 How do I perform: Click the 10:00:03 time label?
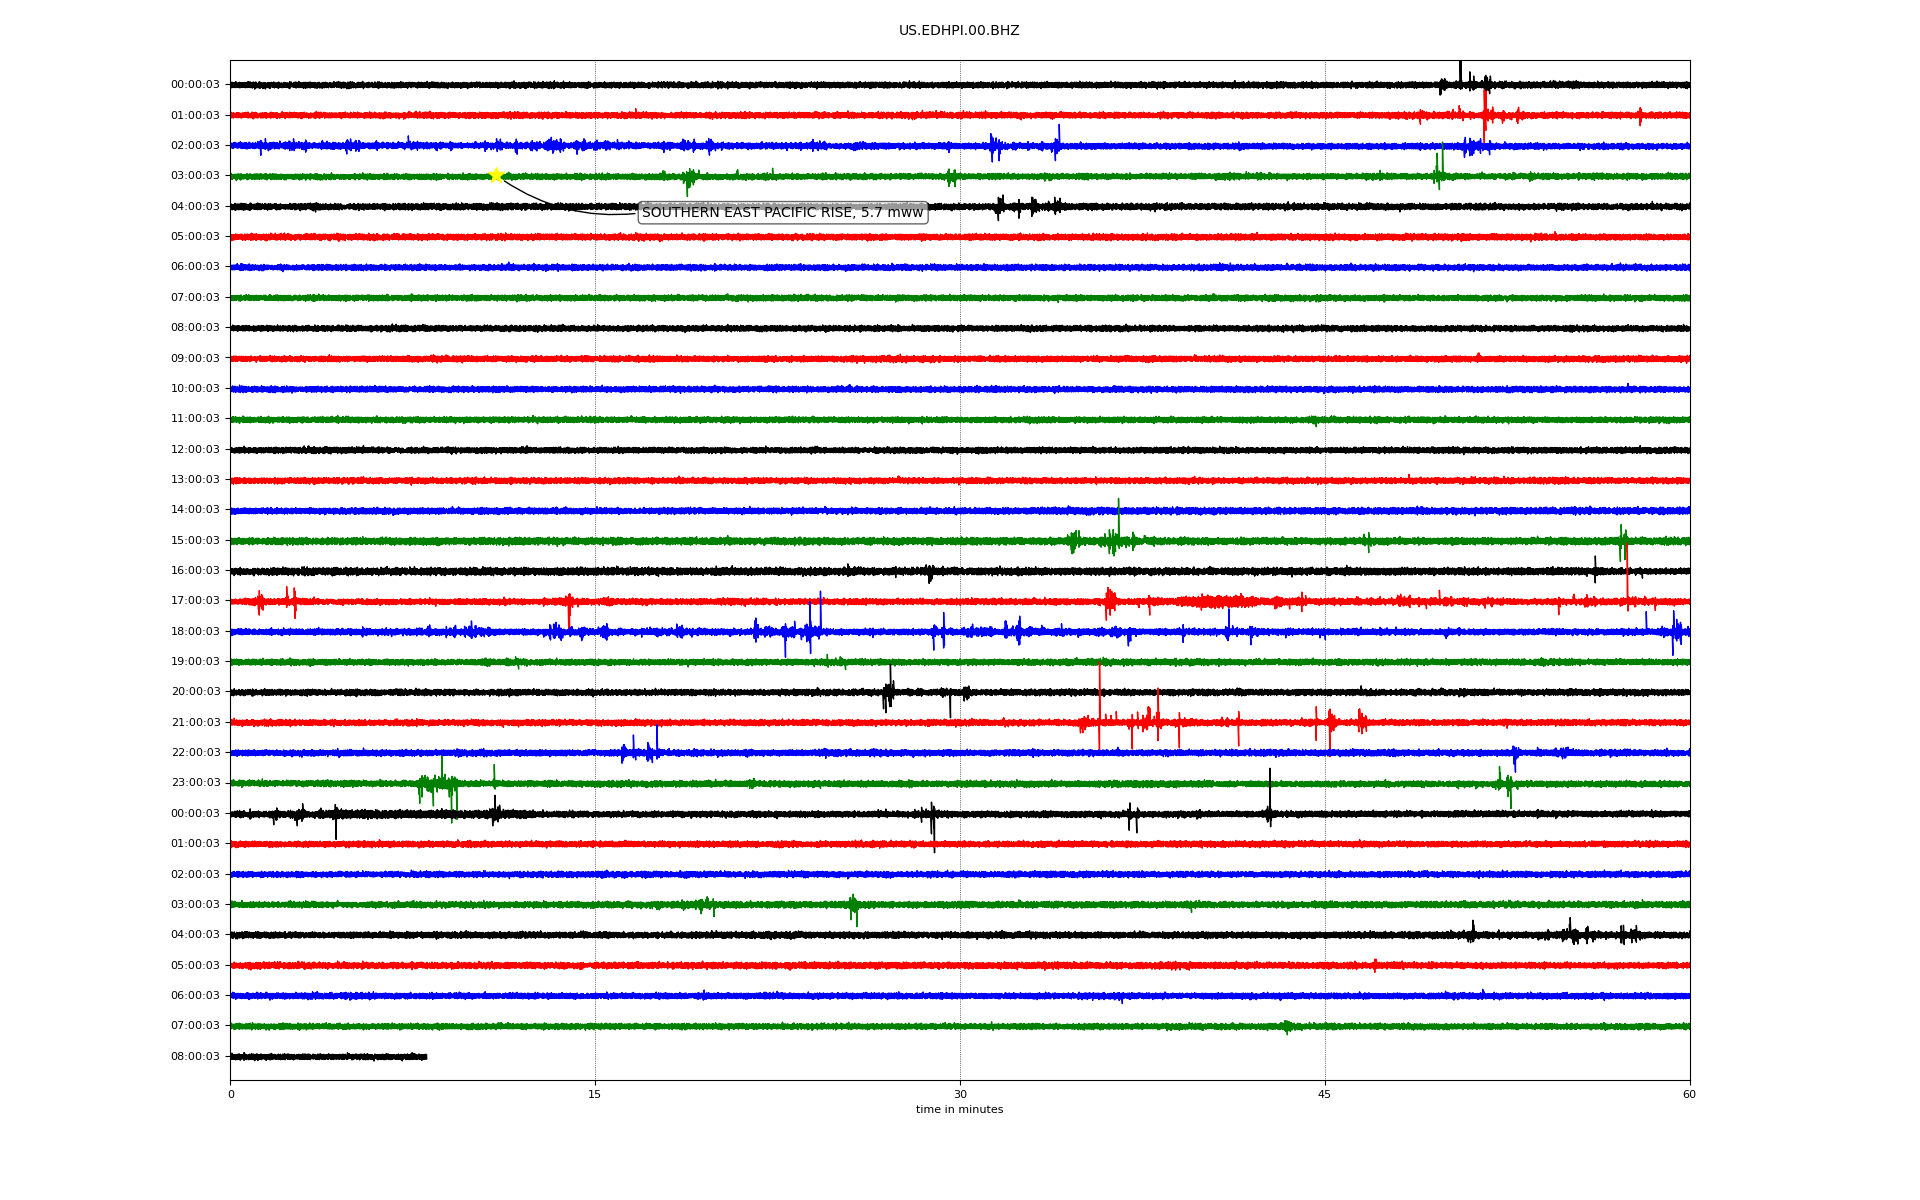[x=195, y=388]
